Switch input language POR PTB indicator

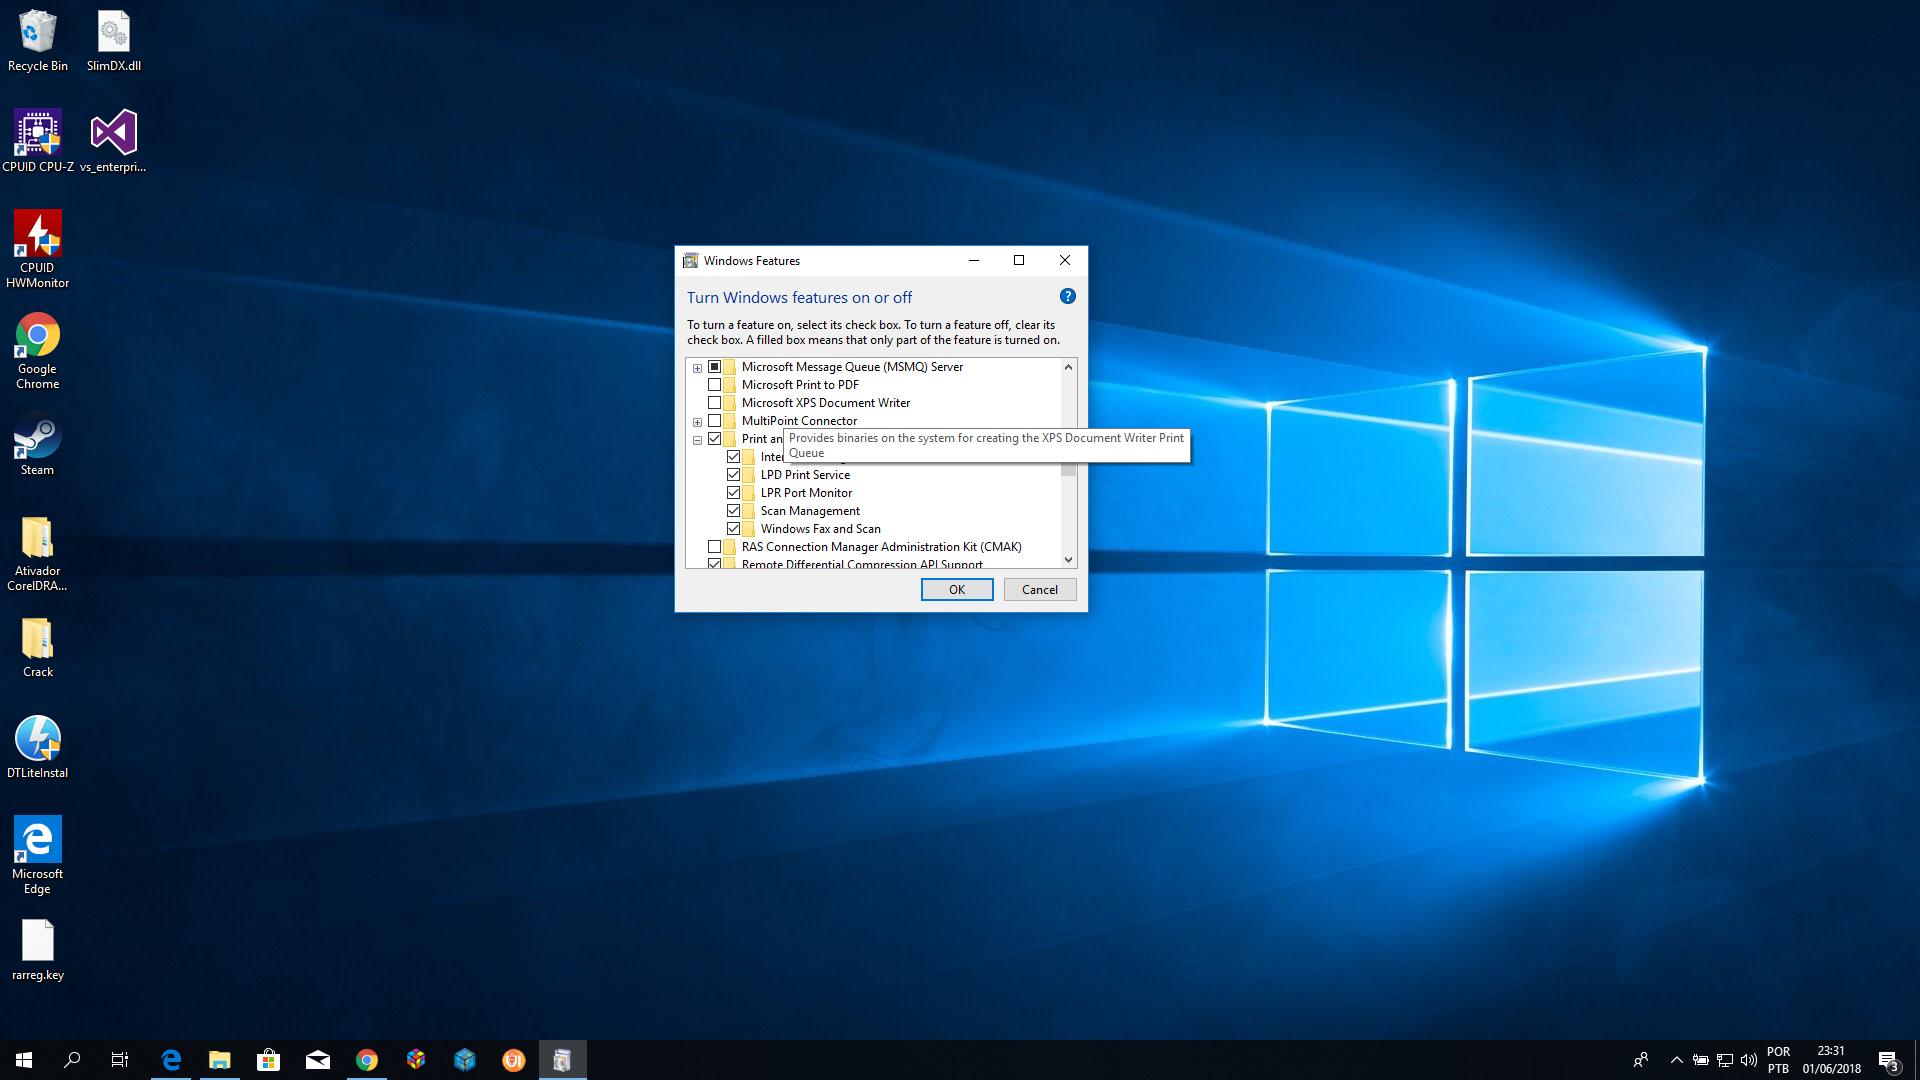coord(1778,1060)
